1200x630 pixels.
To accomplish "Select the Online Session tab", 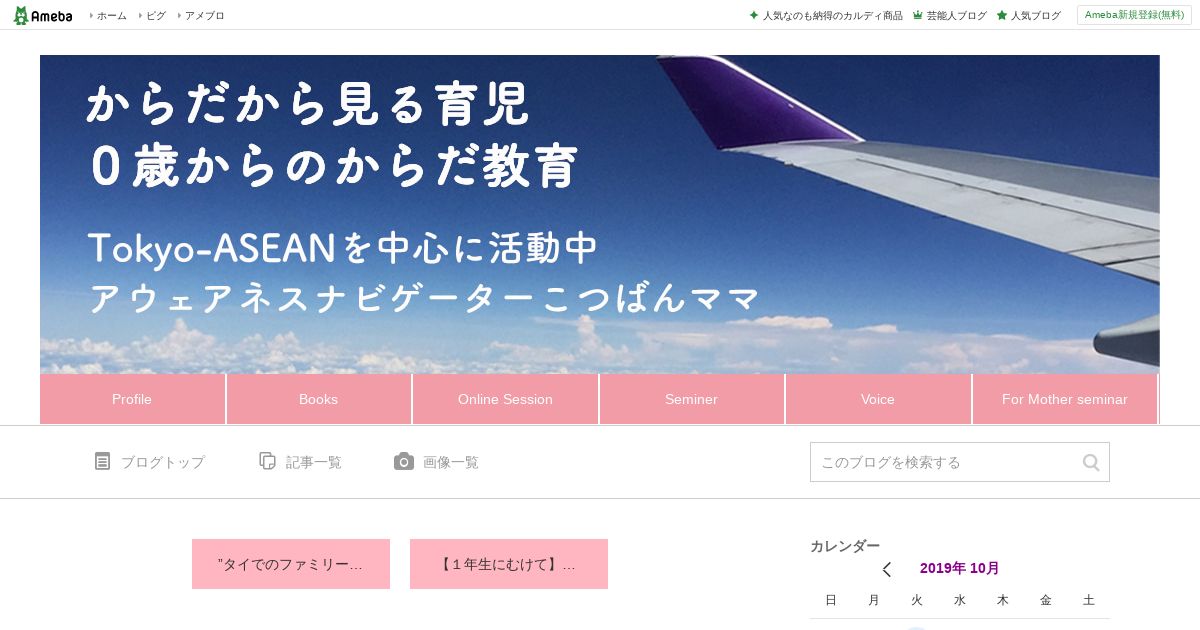I will click(505, 399).
